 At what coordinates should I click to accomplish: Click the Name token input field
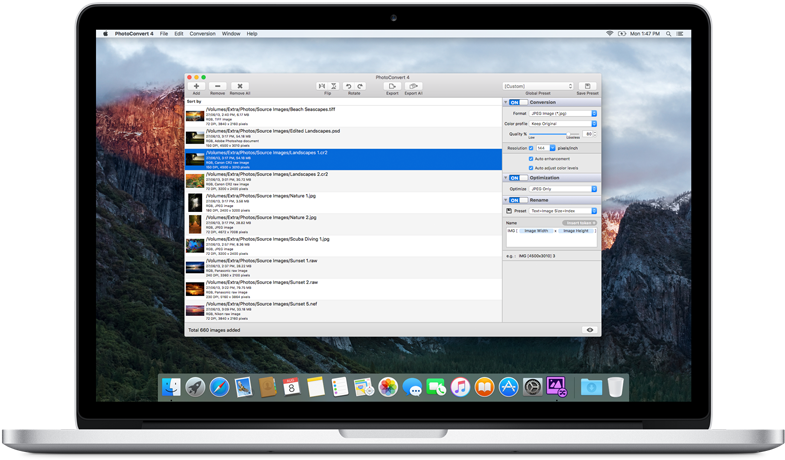(552, 237)
